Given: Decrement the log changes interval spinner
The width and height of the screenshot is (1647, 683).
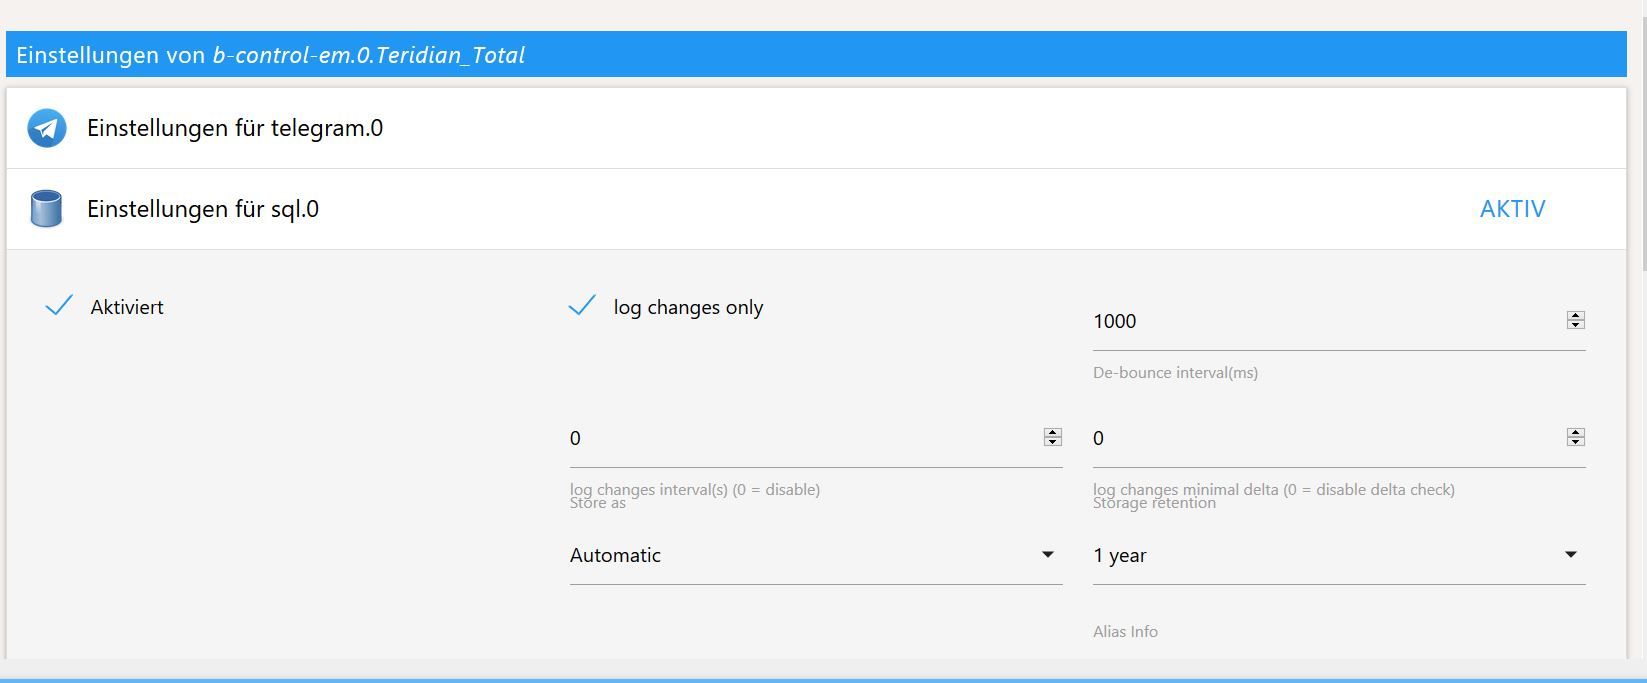Looking at the screenshot, I should point(1052,442).
